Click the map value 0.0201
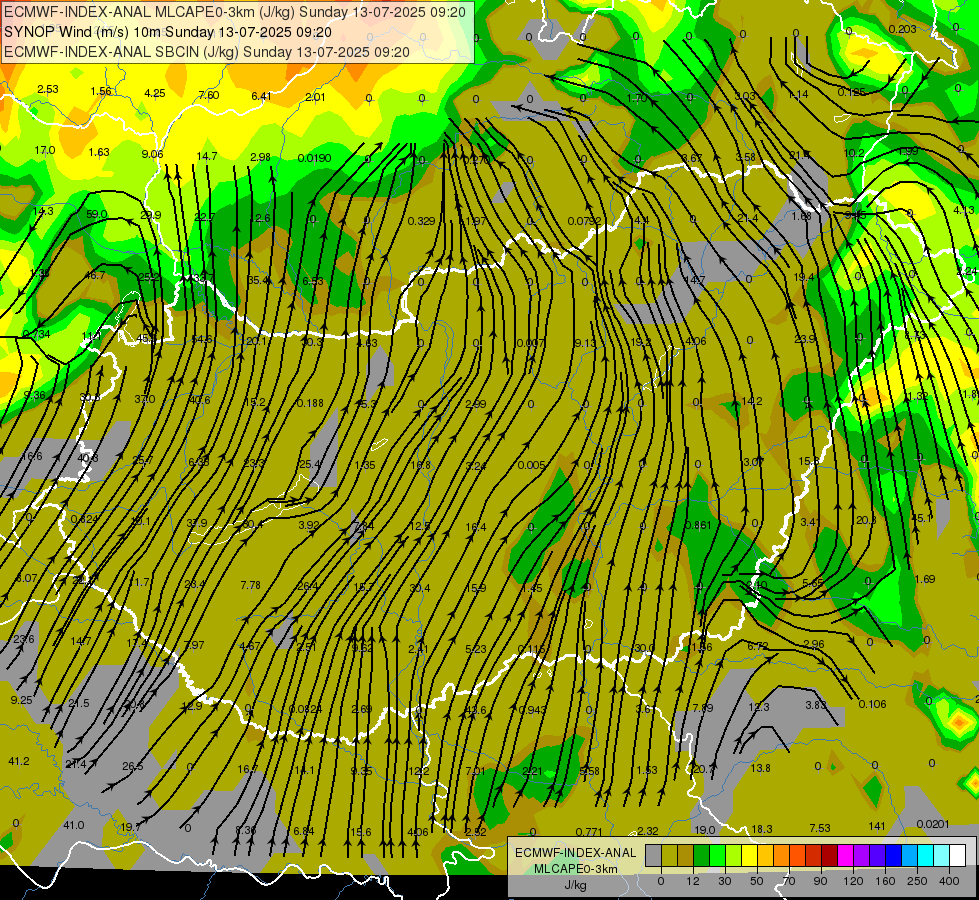This screenshot has height=900, width=979. [x=933, y=824]
